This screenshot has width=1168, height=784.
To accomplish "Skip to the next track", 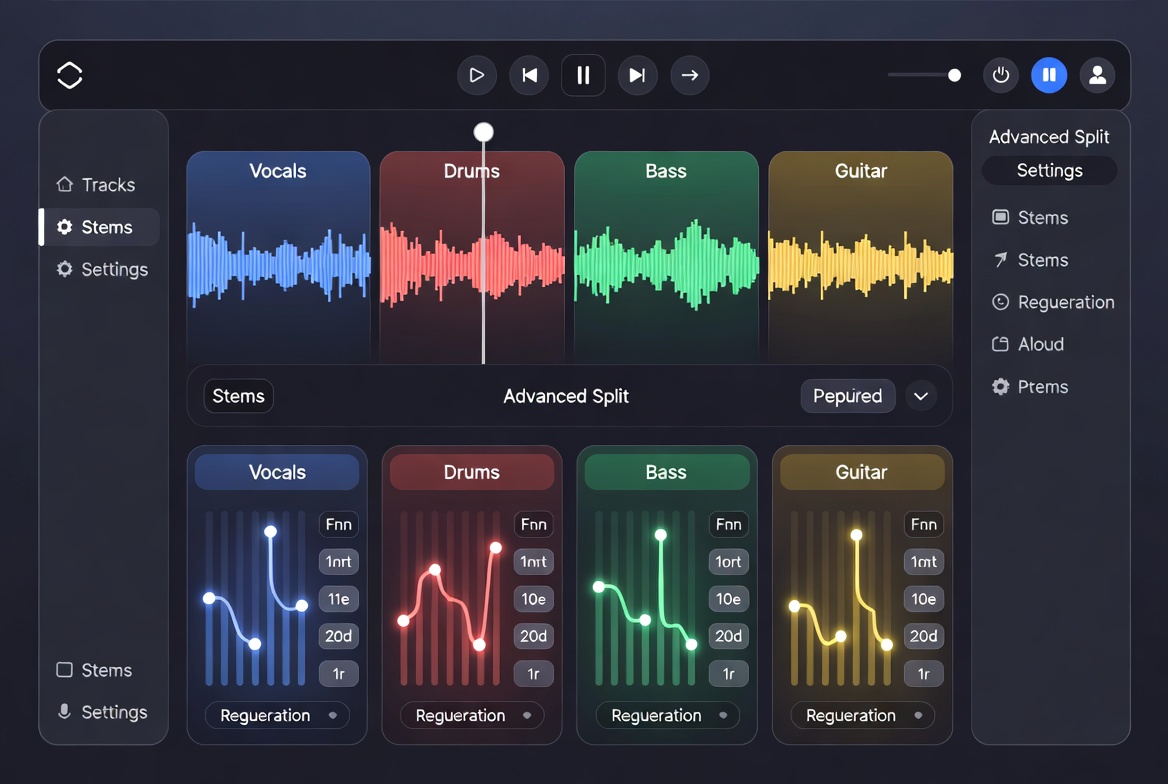I will (x=637, y=75).
